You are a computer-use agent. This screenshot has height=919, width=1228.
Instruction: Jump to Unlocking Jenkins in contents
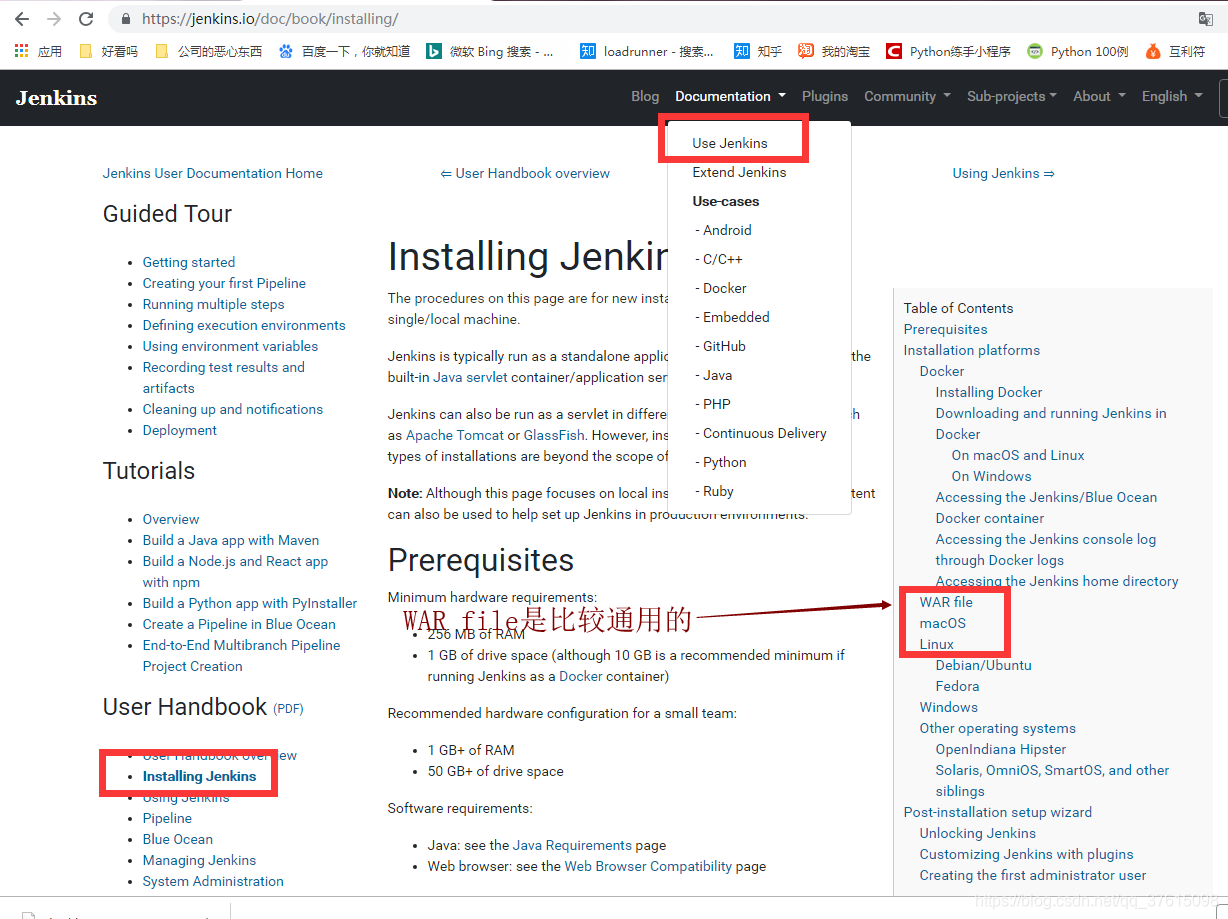(978, 833)
